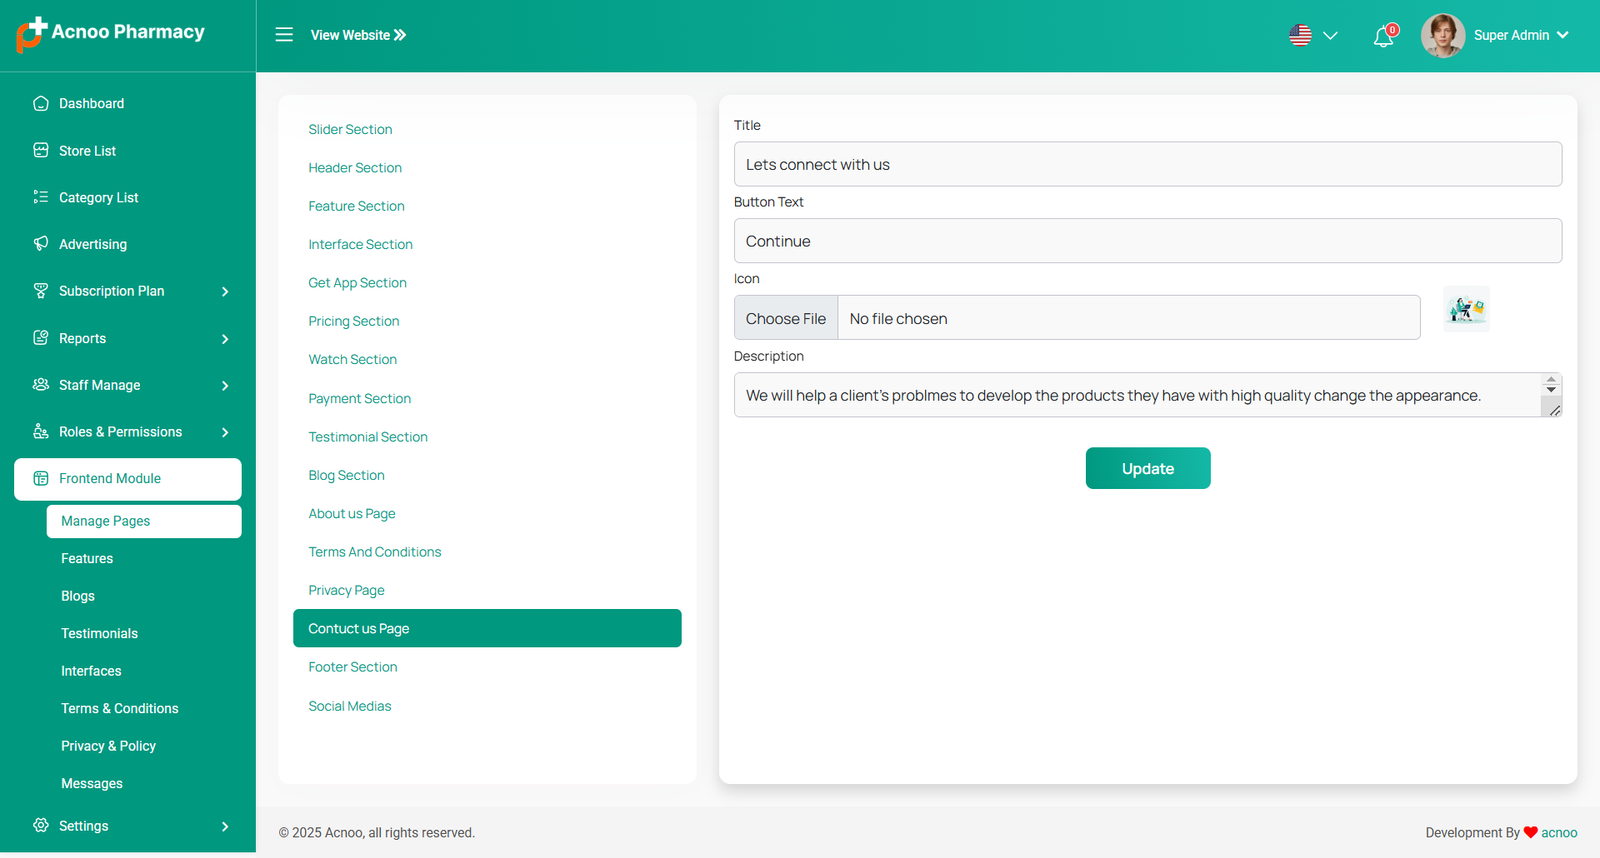Click the Acnoo Pharmacy logo
Image resolution: width=1600 pixels, height=858 pixels.
(x=110, y=33)
